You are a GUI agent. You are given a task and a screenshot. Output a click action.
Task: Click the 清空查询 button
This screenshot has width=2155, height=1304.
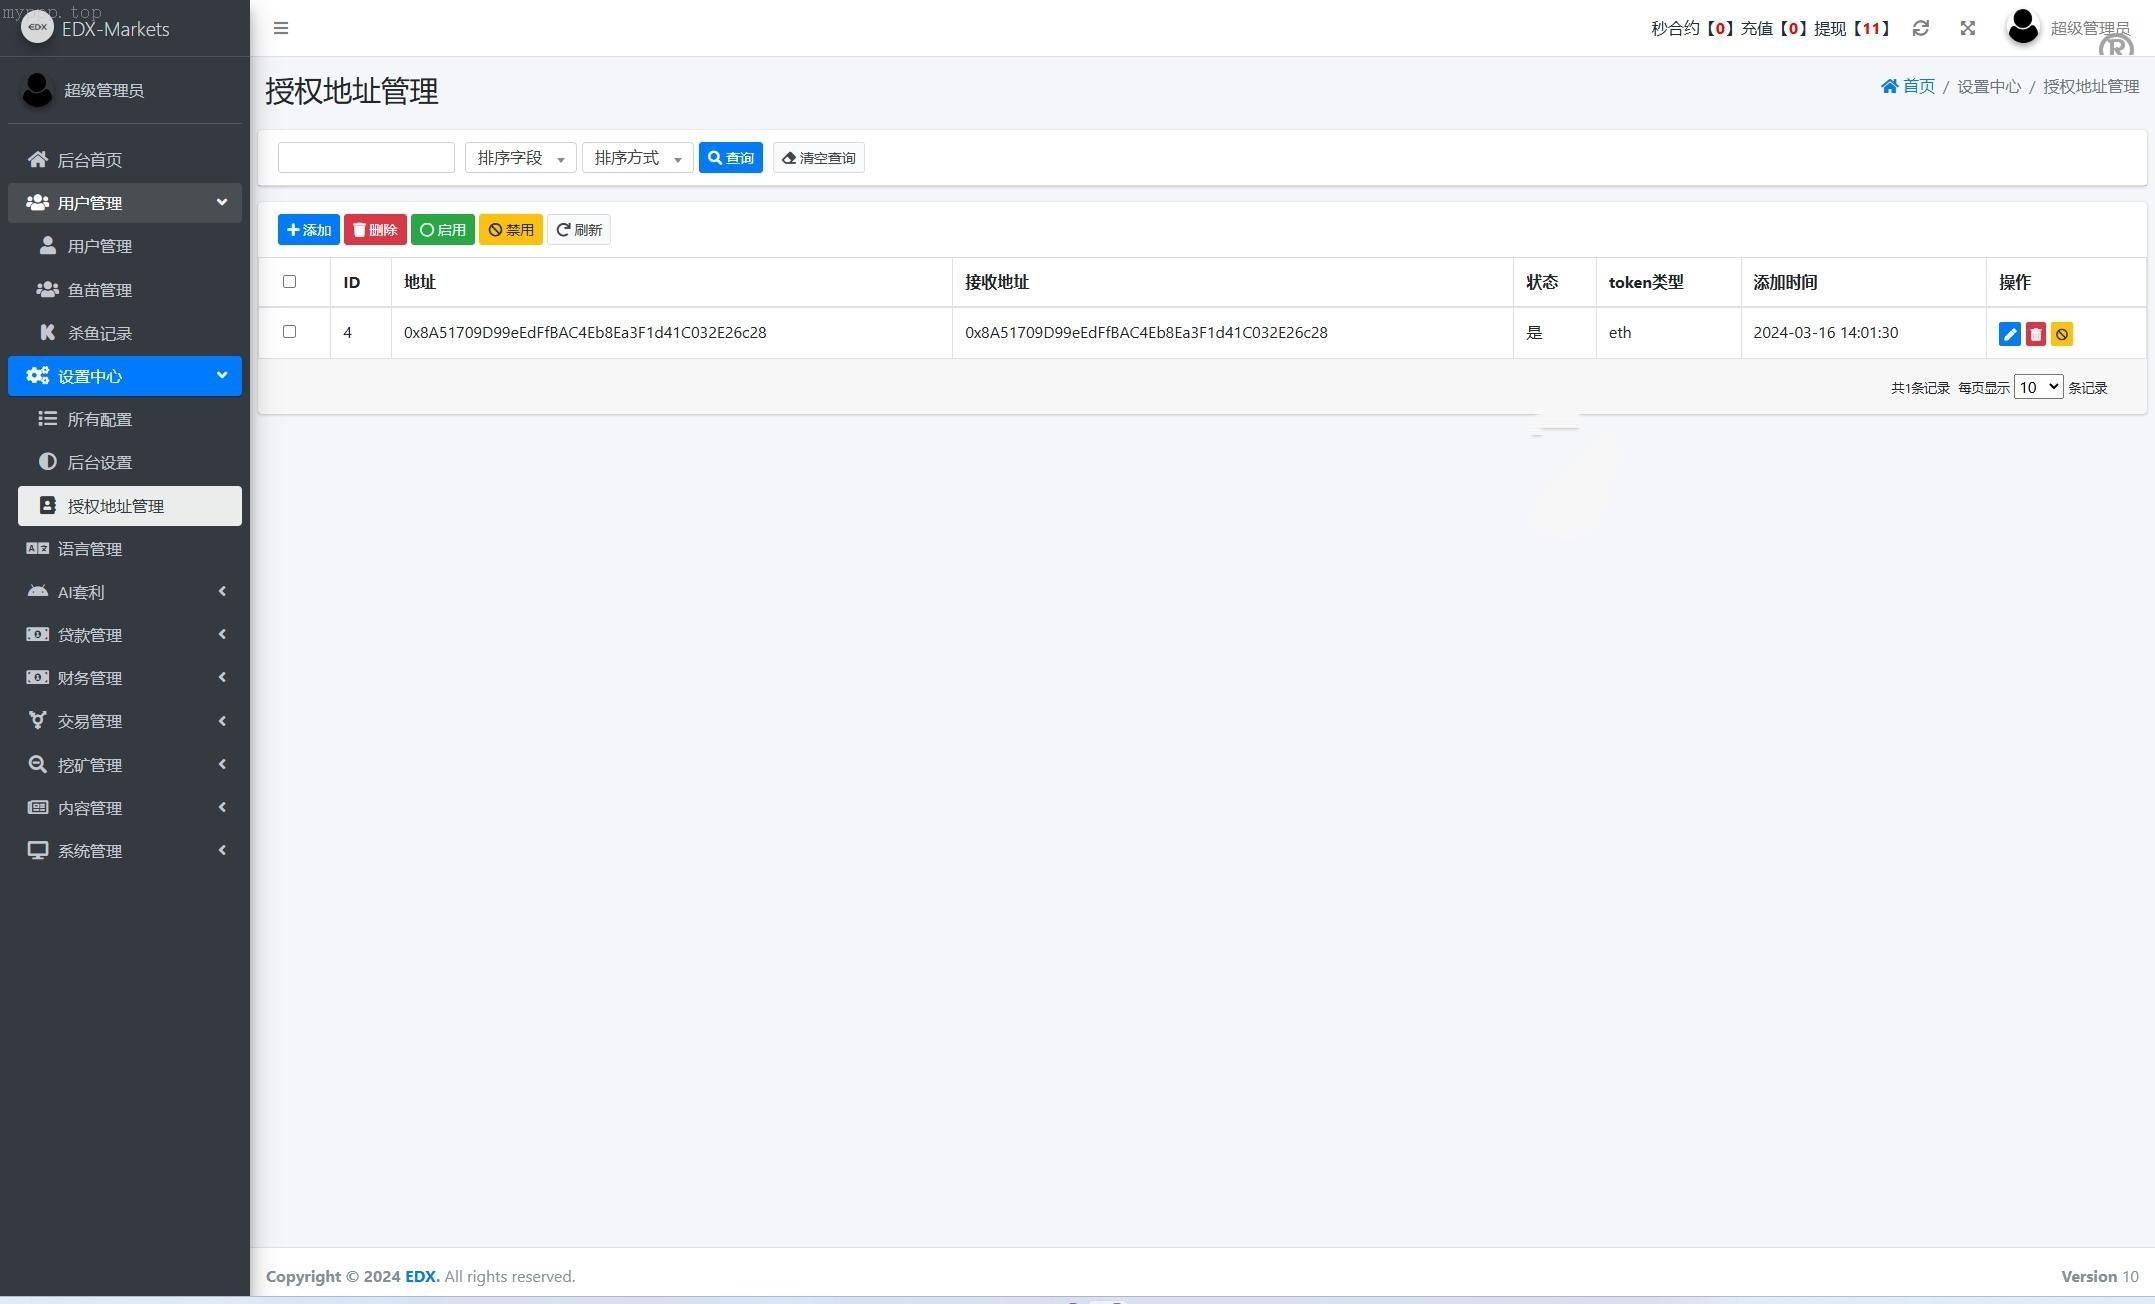click(x=818, y=158)
